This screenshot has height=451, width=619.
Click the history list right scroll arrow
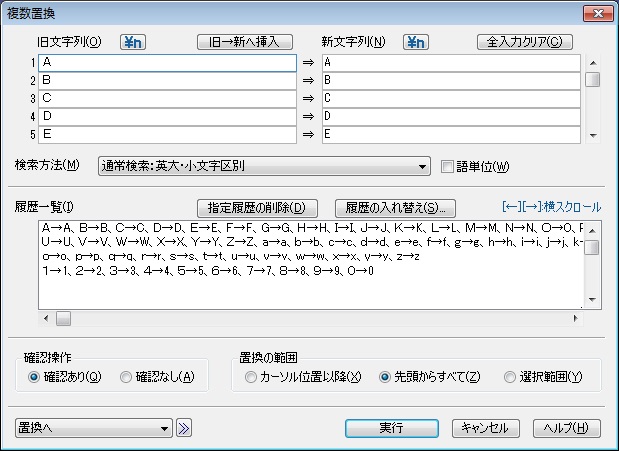(574, 319)
